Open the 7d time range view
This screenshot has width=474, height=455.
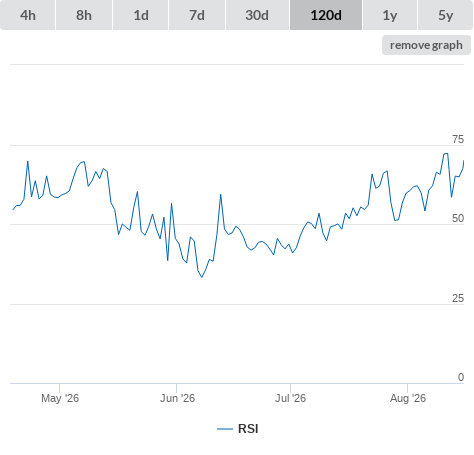[197, 15]
